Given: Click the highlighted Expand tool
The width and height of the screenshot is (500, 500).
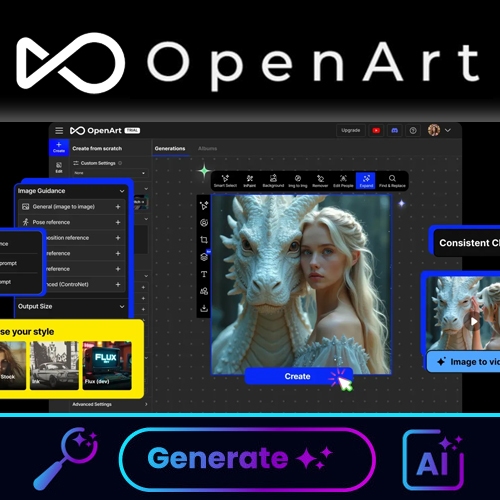Looking at the screenshot, I should [x=366, y=181].
